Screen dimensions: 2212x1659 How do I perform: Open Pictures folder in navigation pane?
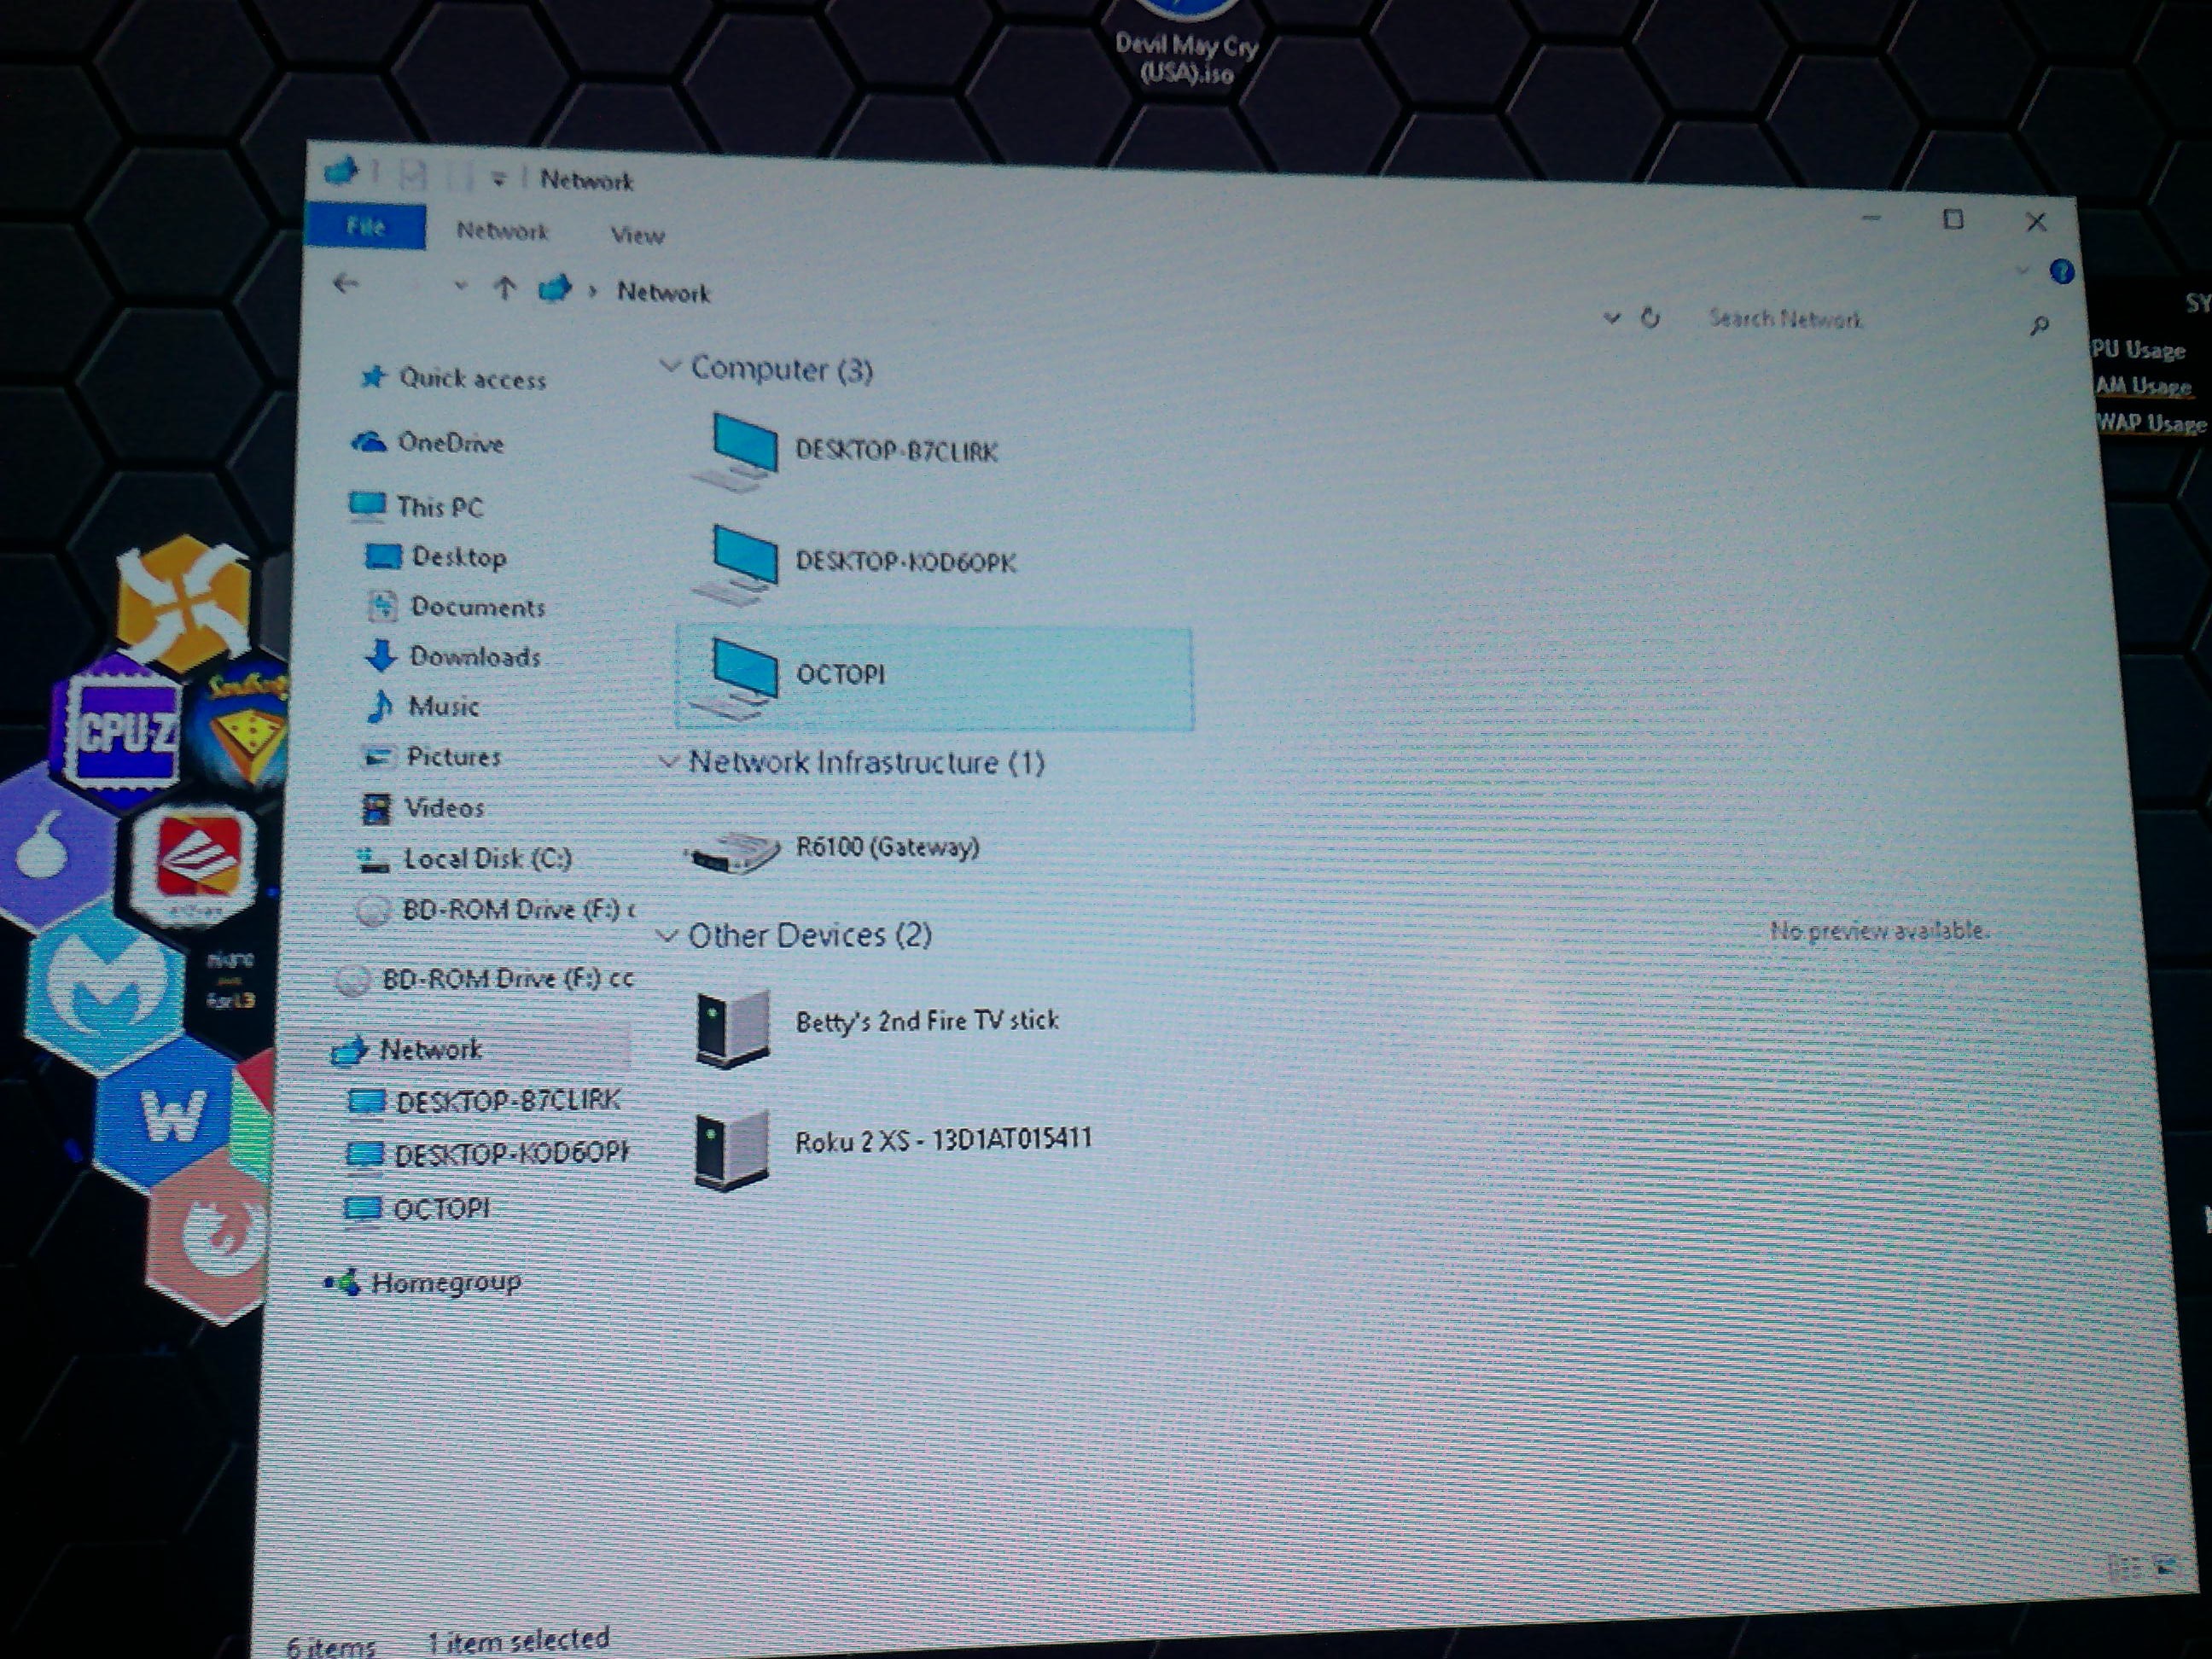pos(431,757)
